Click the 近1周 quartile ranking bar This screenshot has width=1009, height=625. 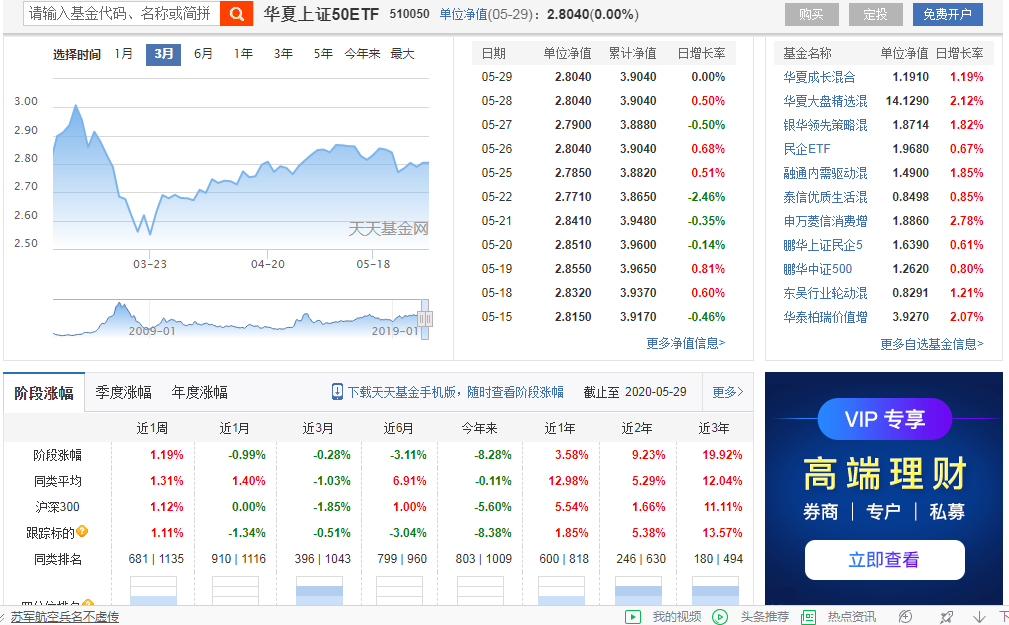(x=153, y=591)
